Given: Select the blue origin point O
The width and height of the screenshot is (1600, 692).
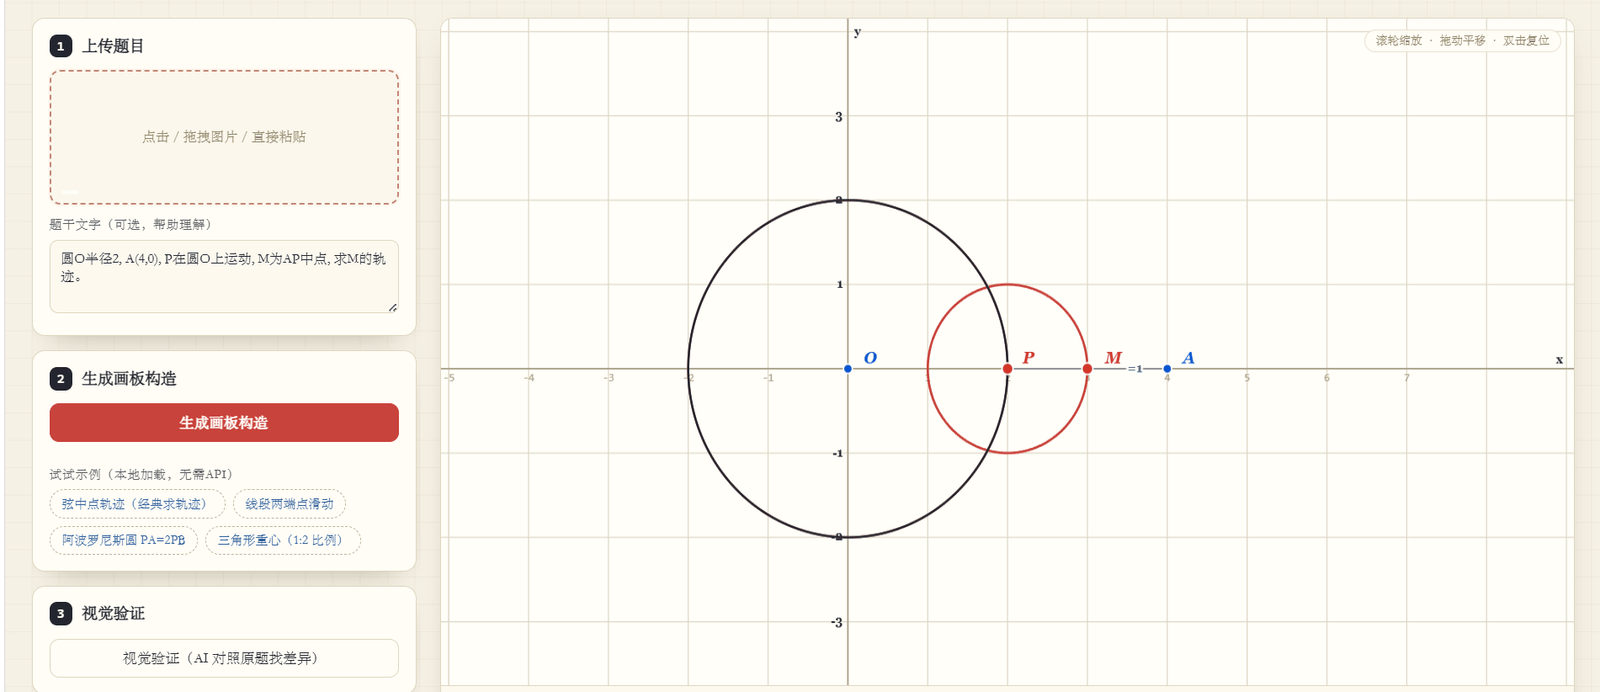Looking at the screenshot, I should click(848, 369).
